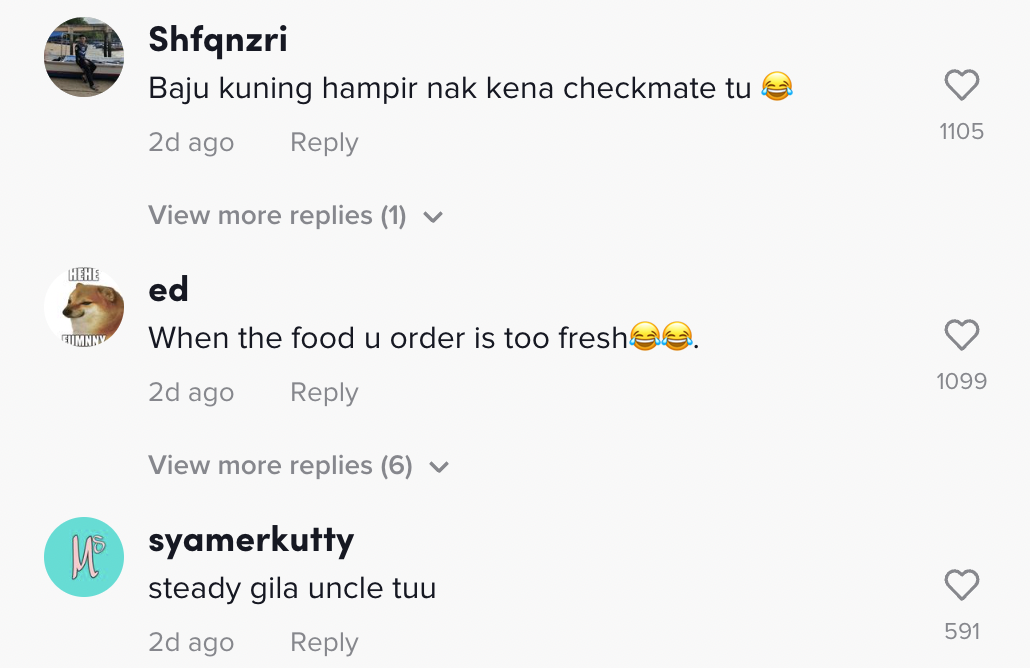1030x668 pixels.
Task: Open username Shfqnzri
Action: (x=217, y=40)
